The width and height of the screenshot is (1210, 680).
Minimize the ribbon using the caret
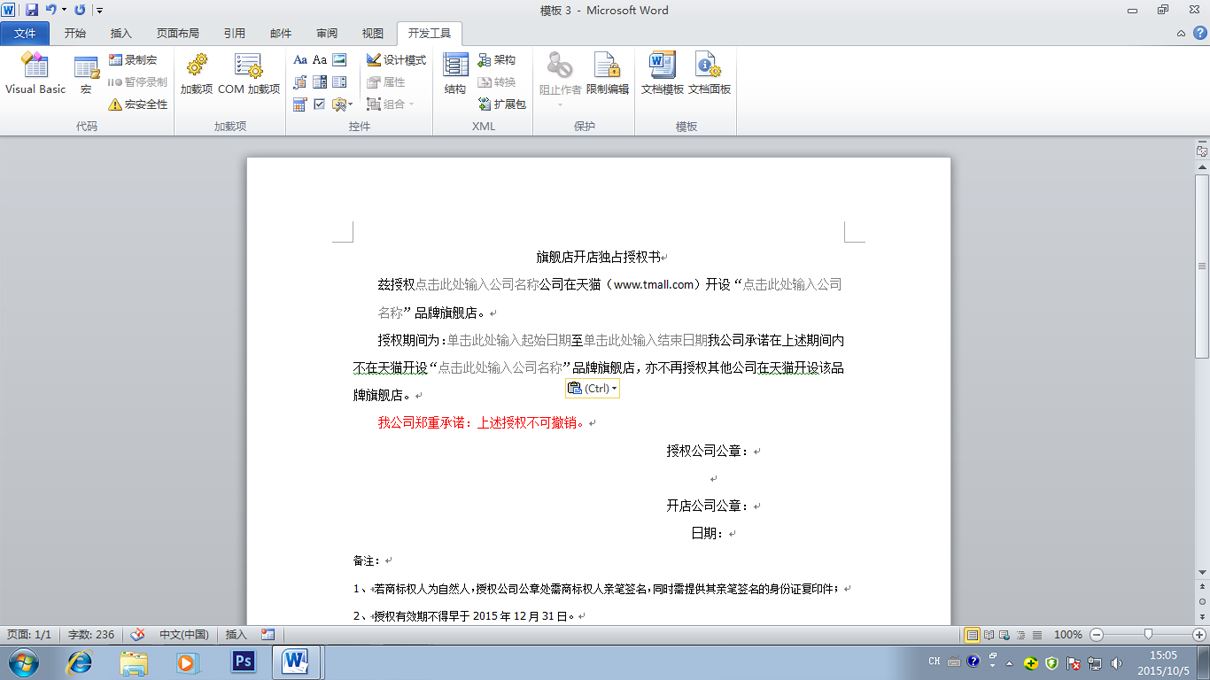point(1181,33)
